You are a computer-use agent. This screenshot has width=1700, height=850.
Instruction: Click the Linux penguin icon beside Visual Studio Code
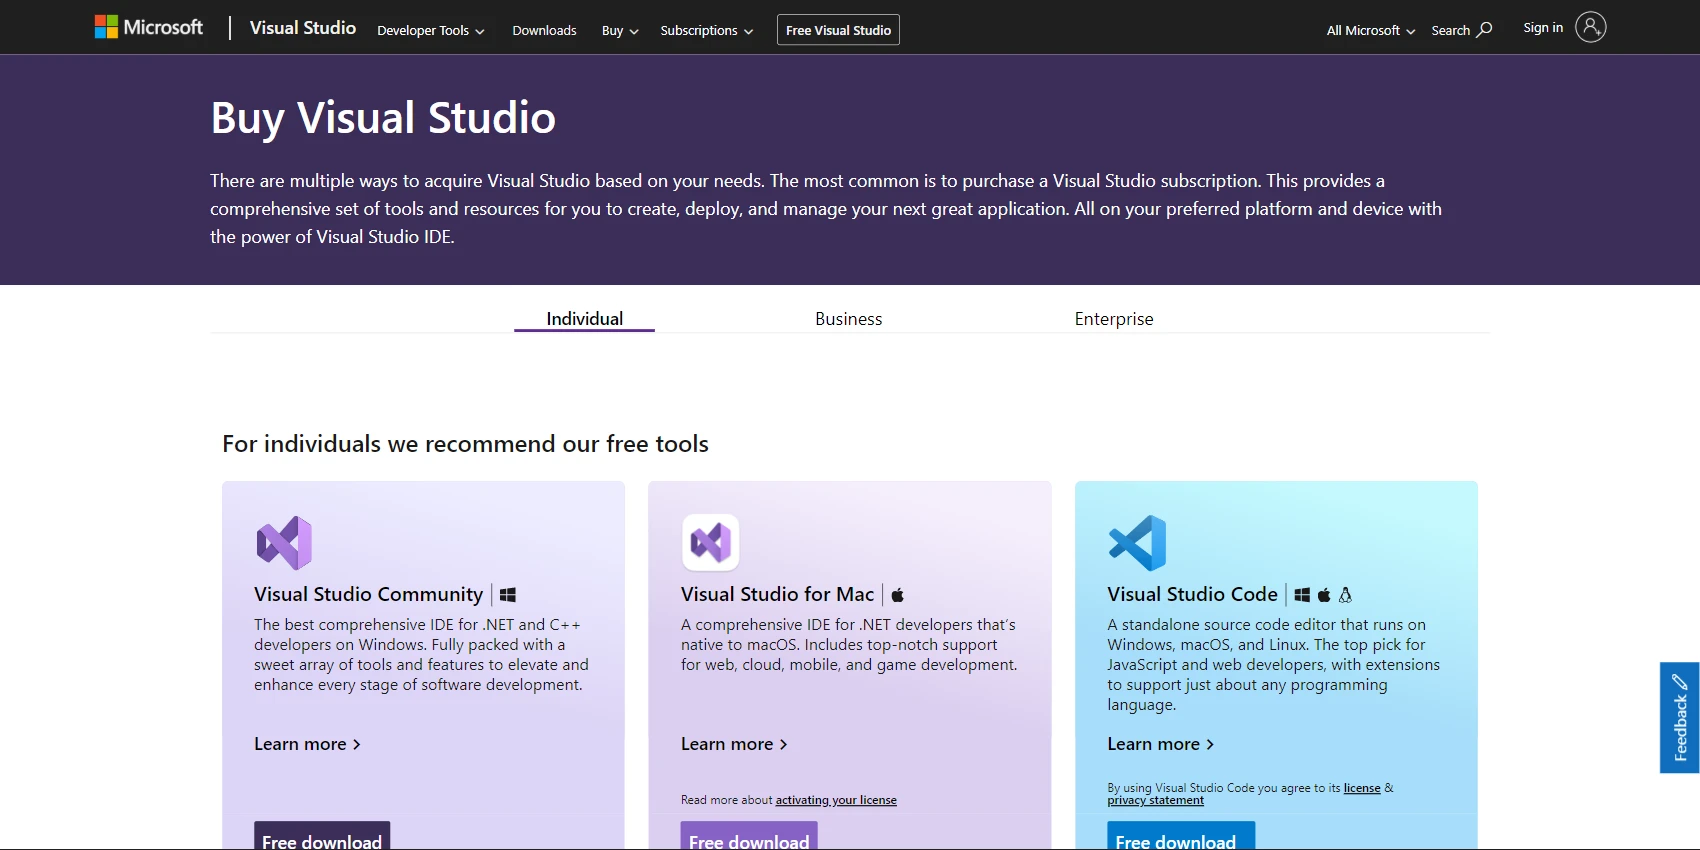pos(1345,595)
